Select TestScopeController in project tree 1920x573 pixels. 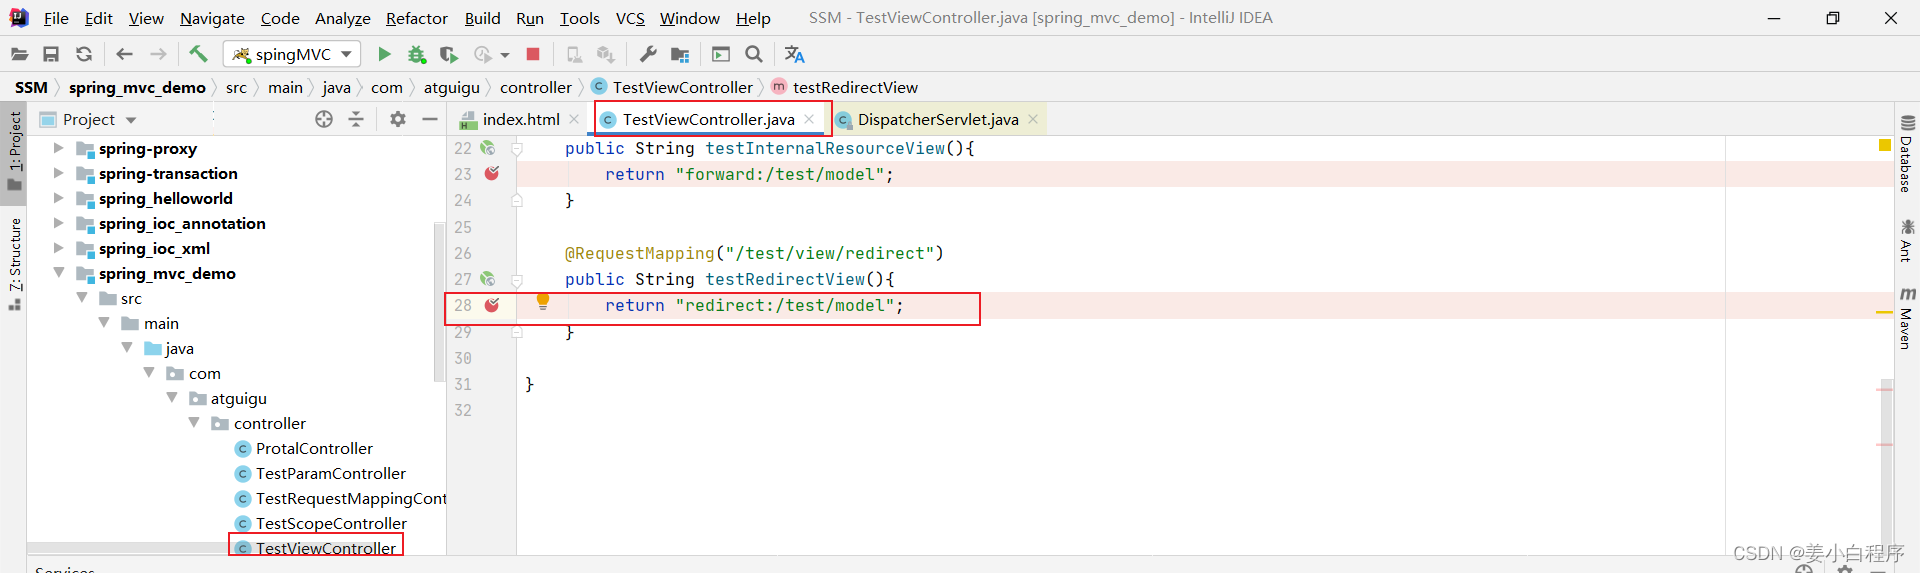click(331, 523)
